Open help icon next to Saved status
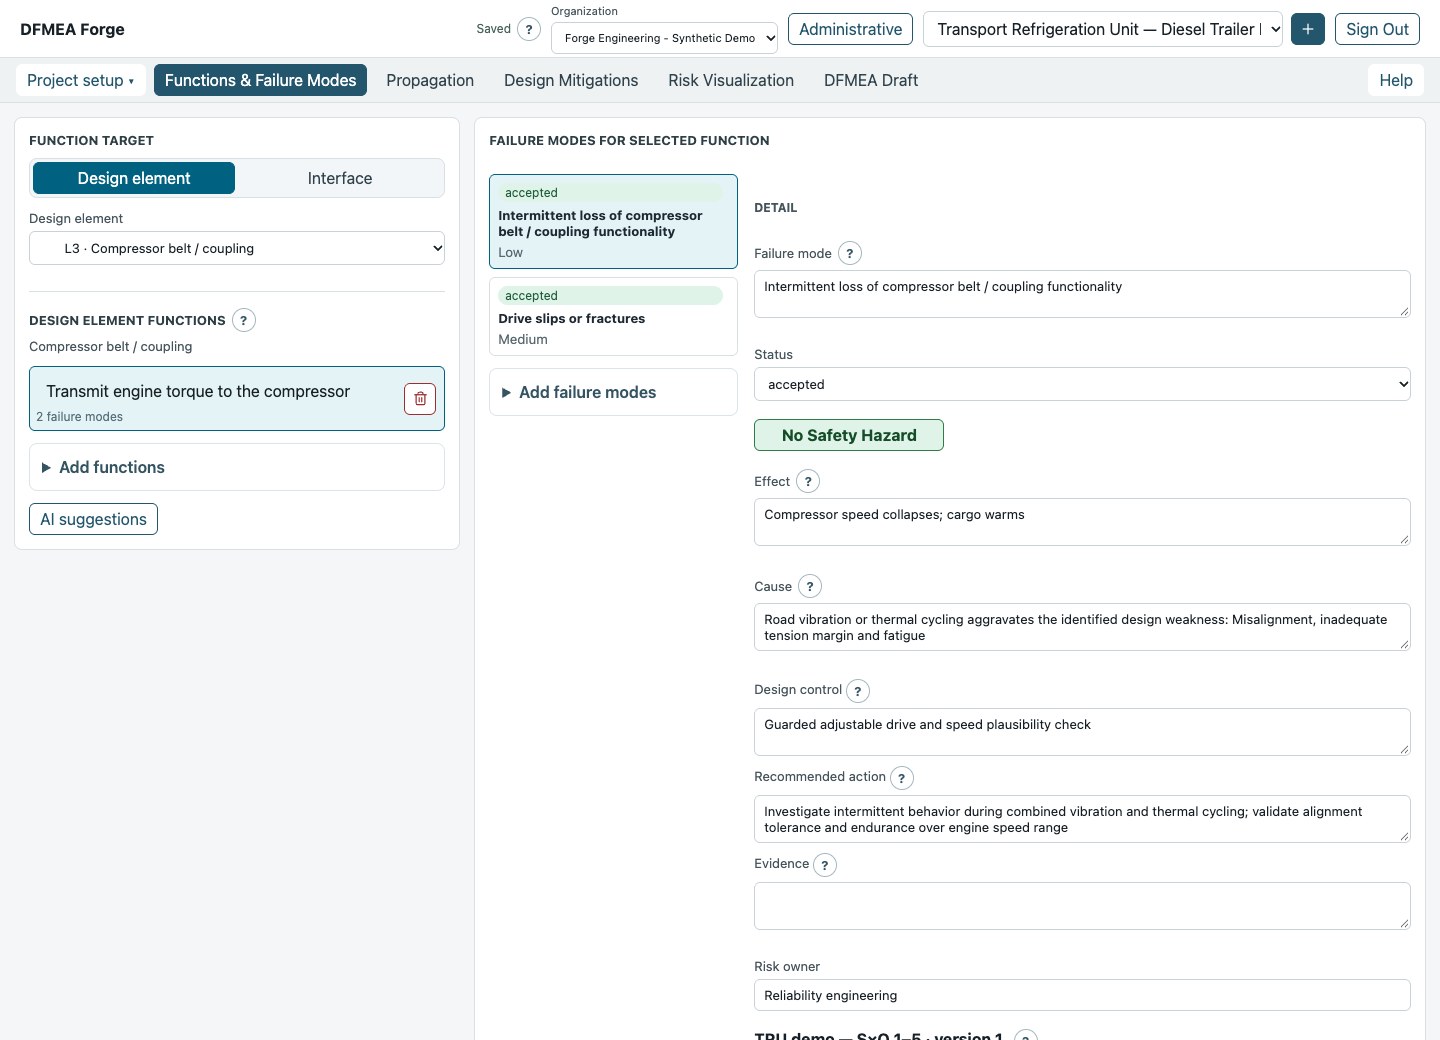The width and height of the screenshot is (1440, 1040). [x=529, y=29]
